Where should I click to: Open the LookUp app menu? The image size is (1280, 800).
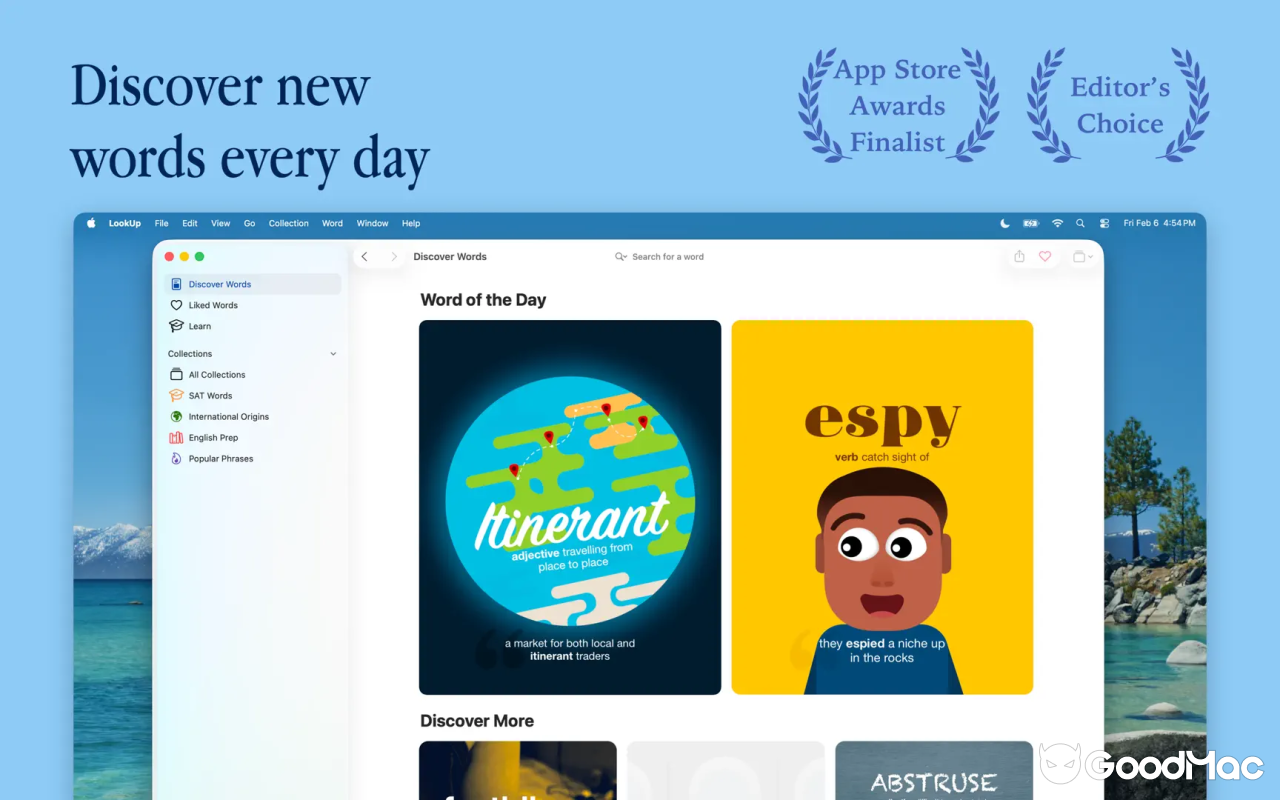[125, 223]
